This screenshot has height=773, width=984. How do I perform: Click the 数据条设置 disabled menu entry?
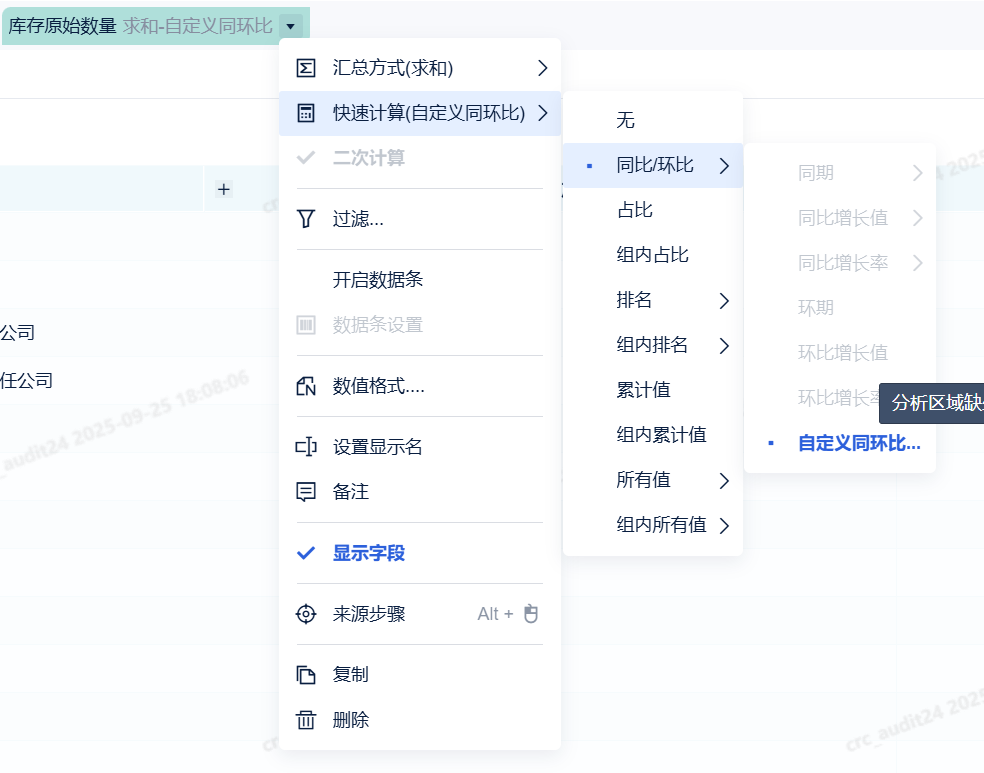[x=420, y=325]
